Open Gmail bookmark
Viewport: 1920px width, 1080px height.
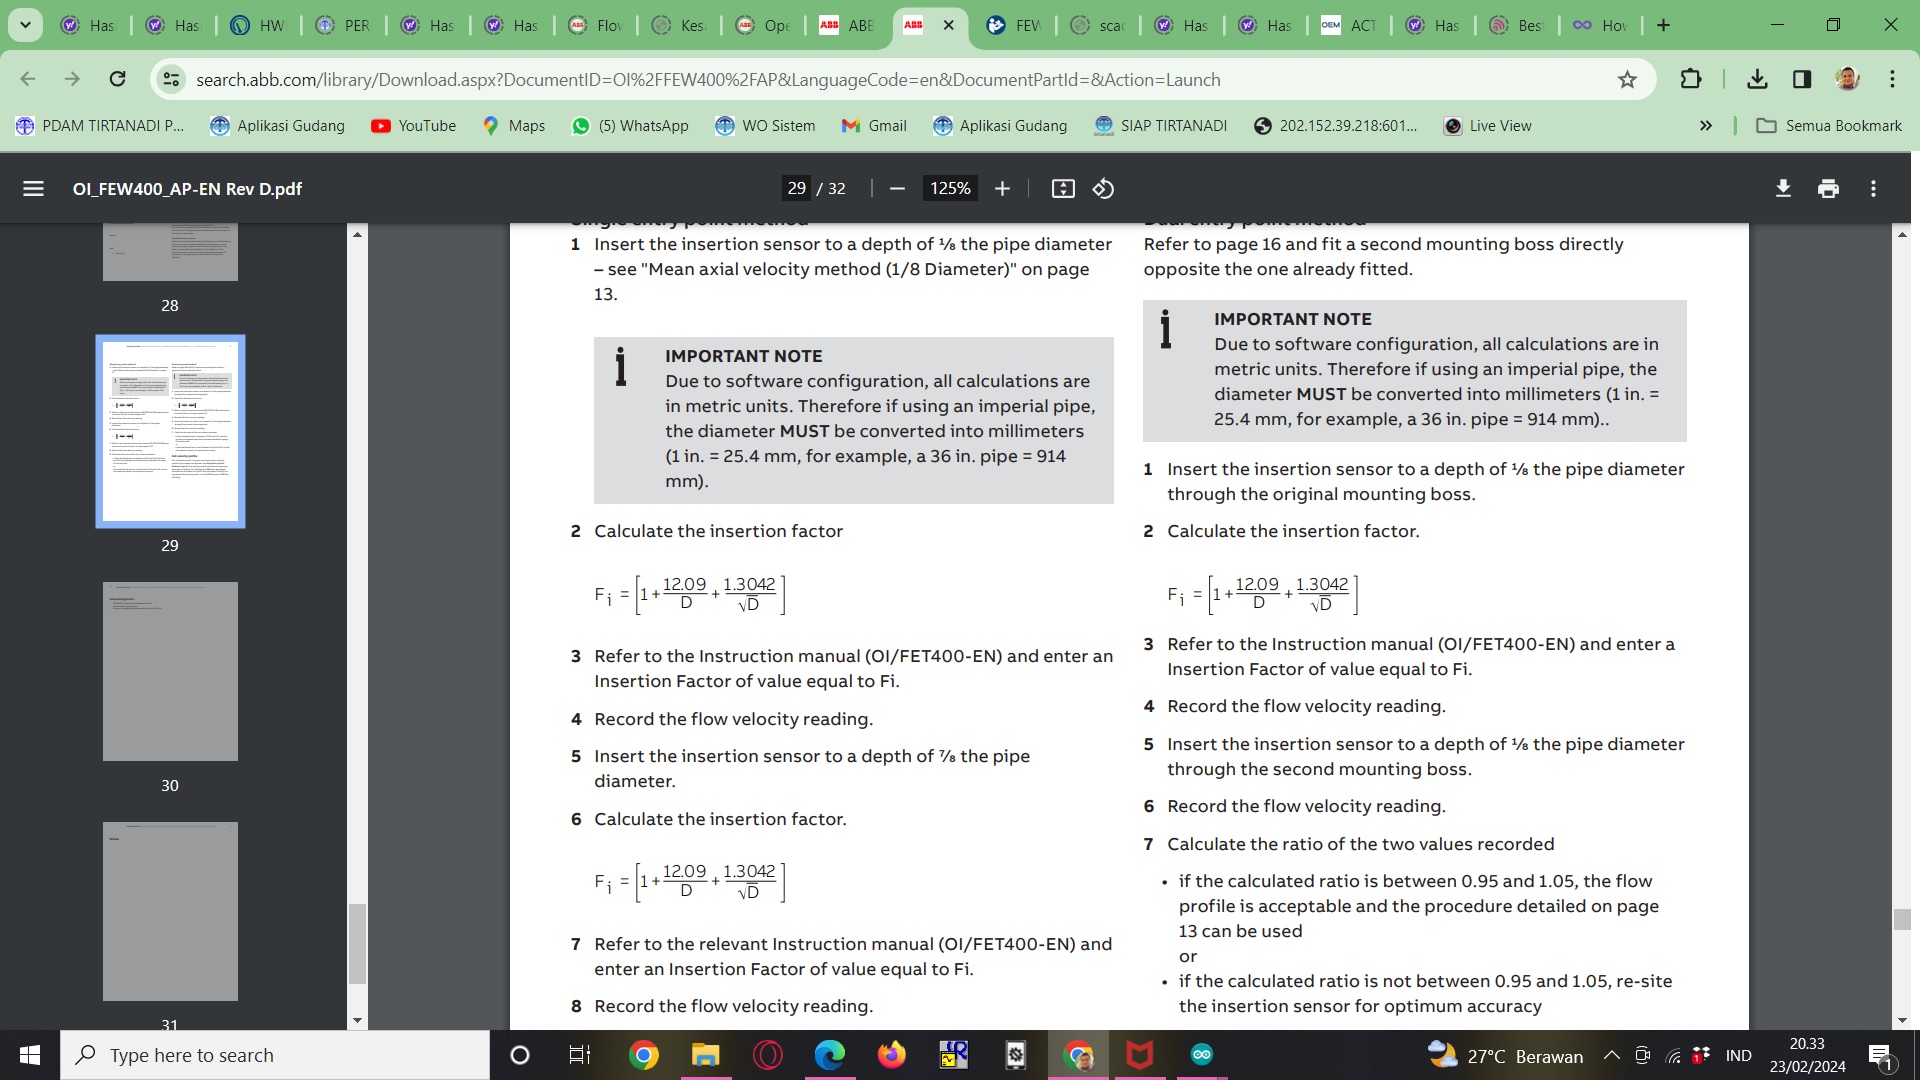pyautogui.click(x=874, y=126)
